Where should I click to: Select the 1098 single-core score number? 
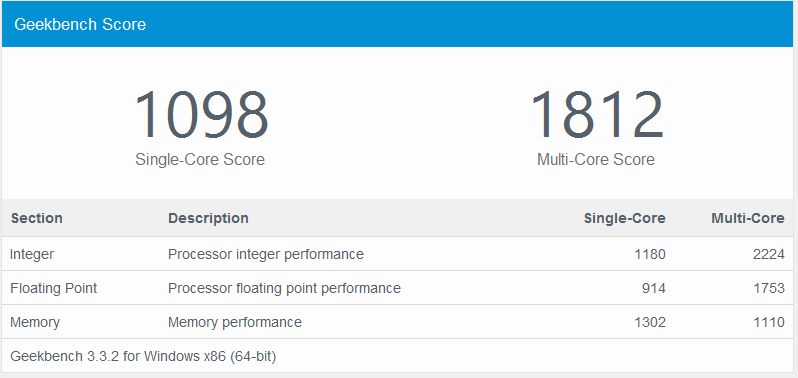201,115
